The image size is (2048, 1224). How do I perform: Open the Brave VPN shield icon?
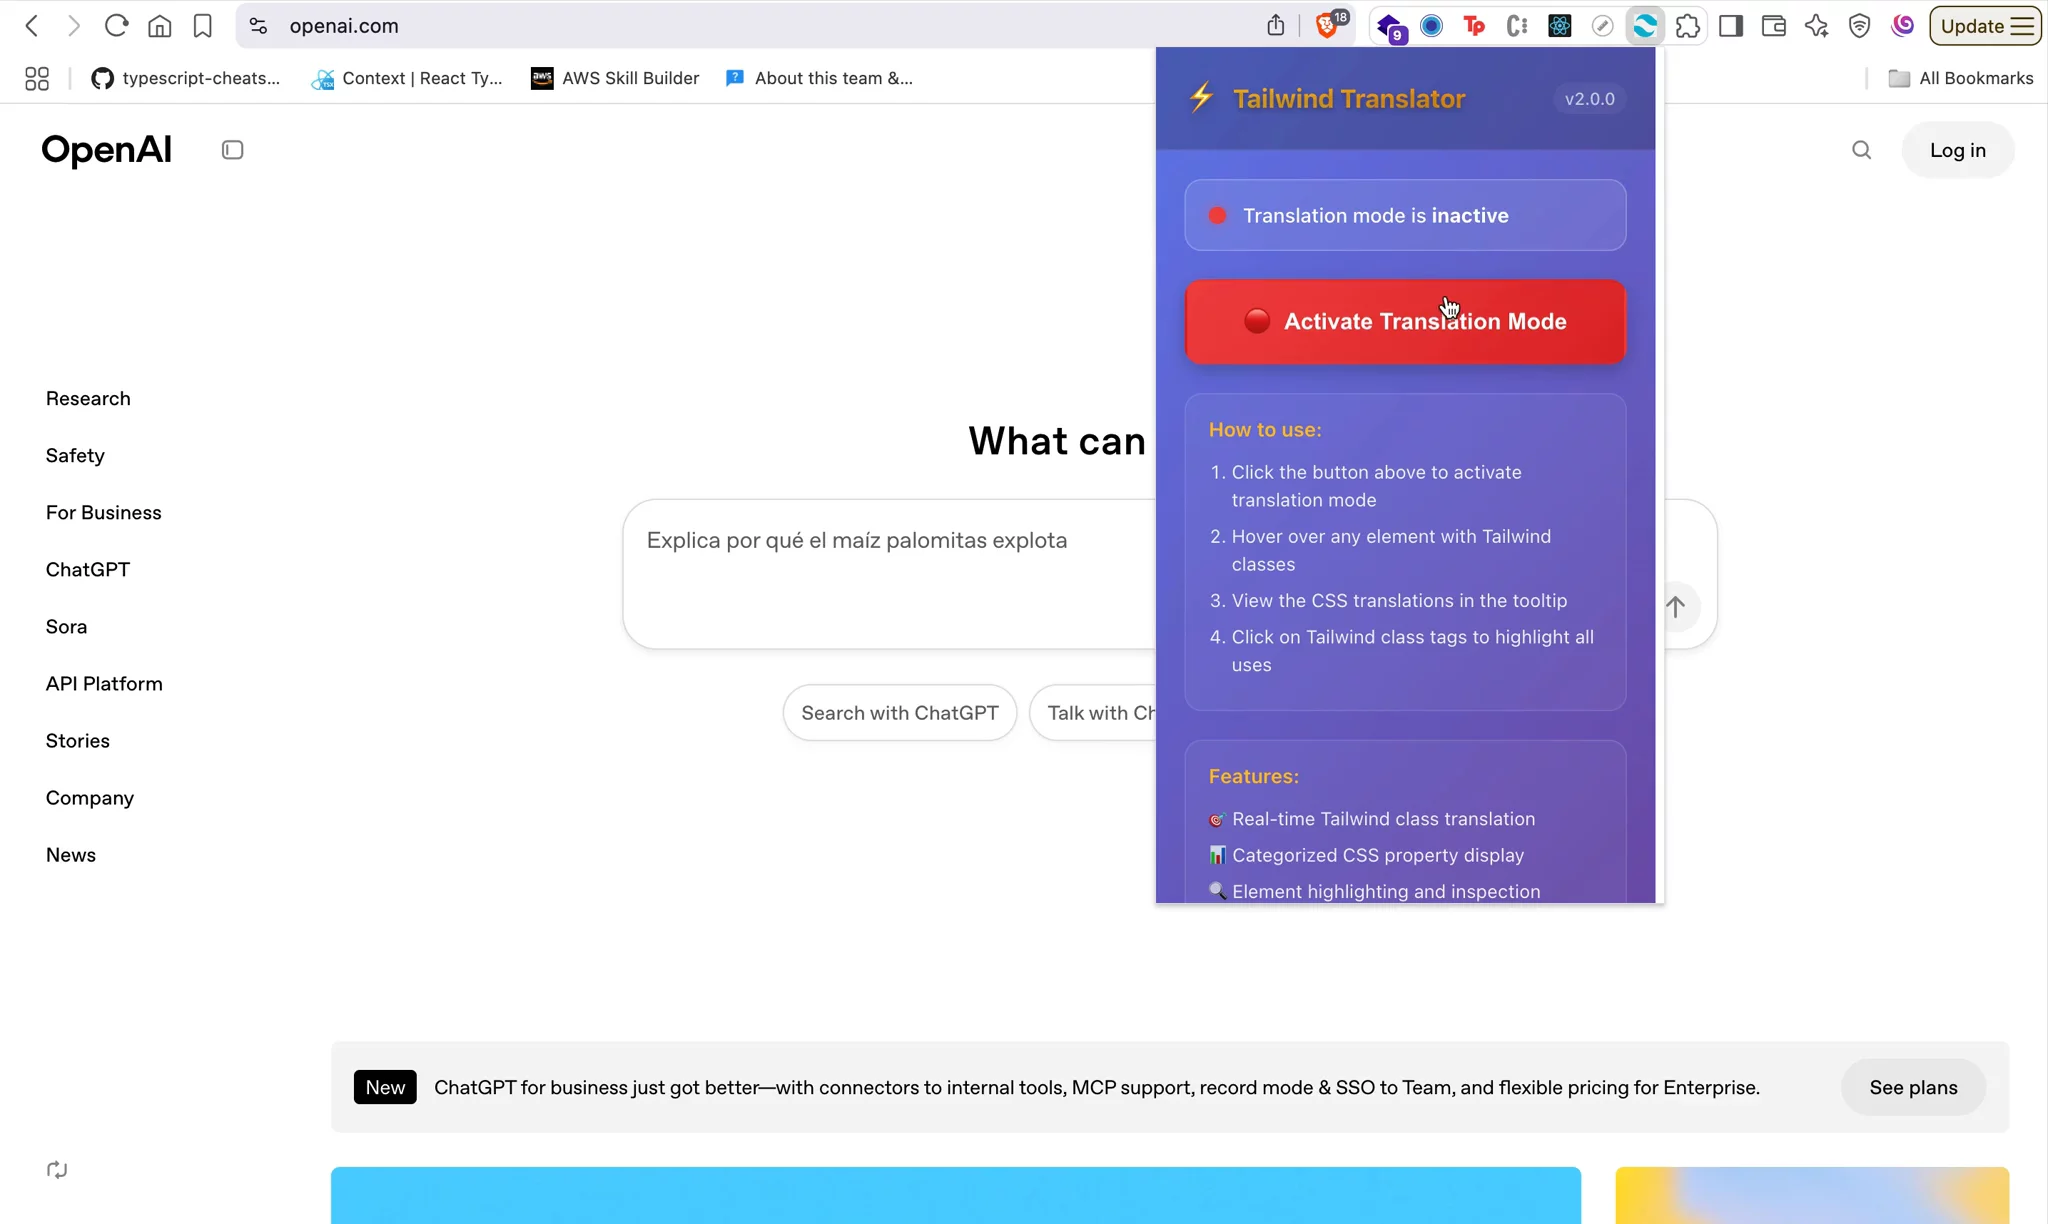(x=1859, y=26)
